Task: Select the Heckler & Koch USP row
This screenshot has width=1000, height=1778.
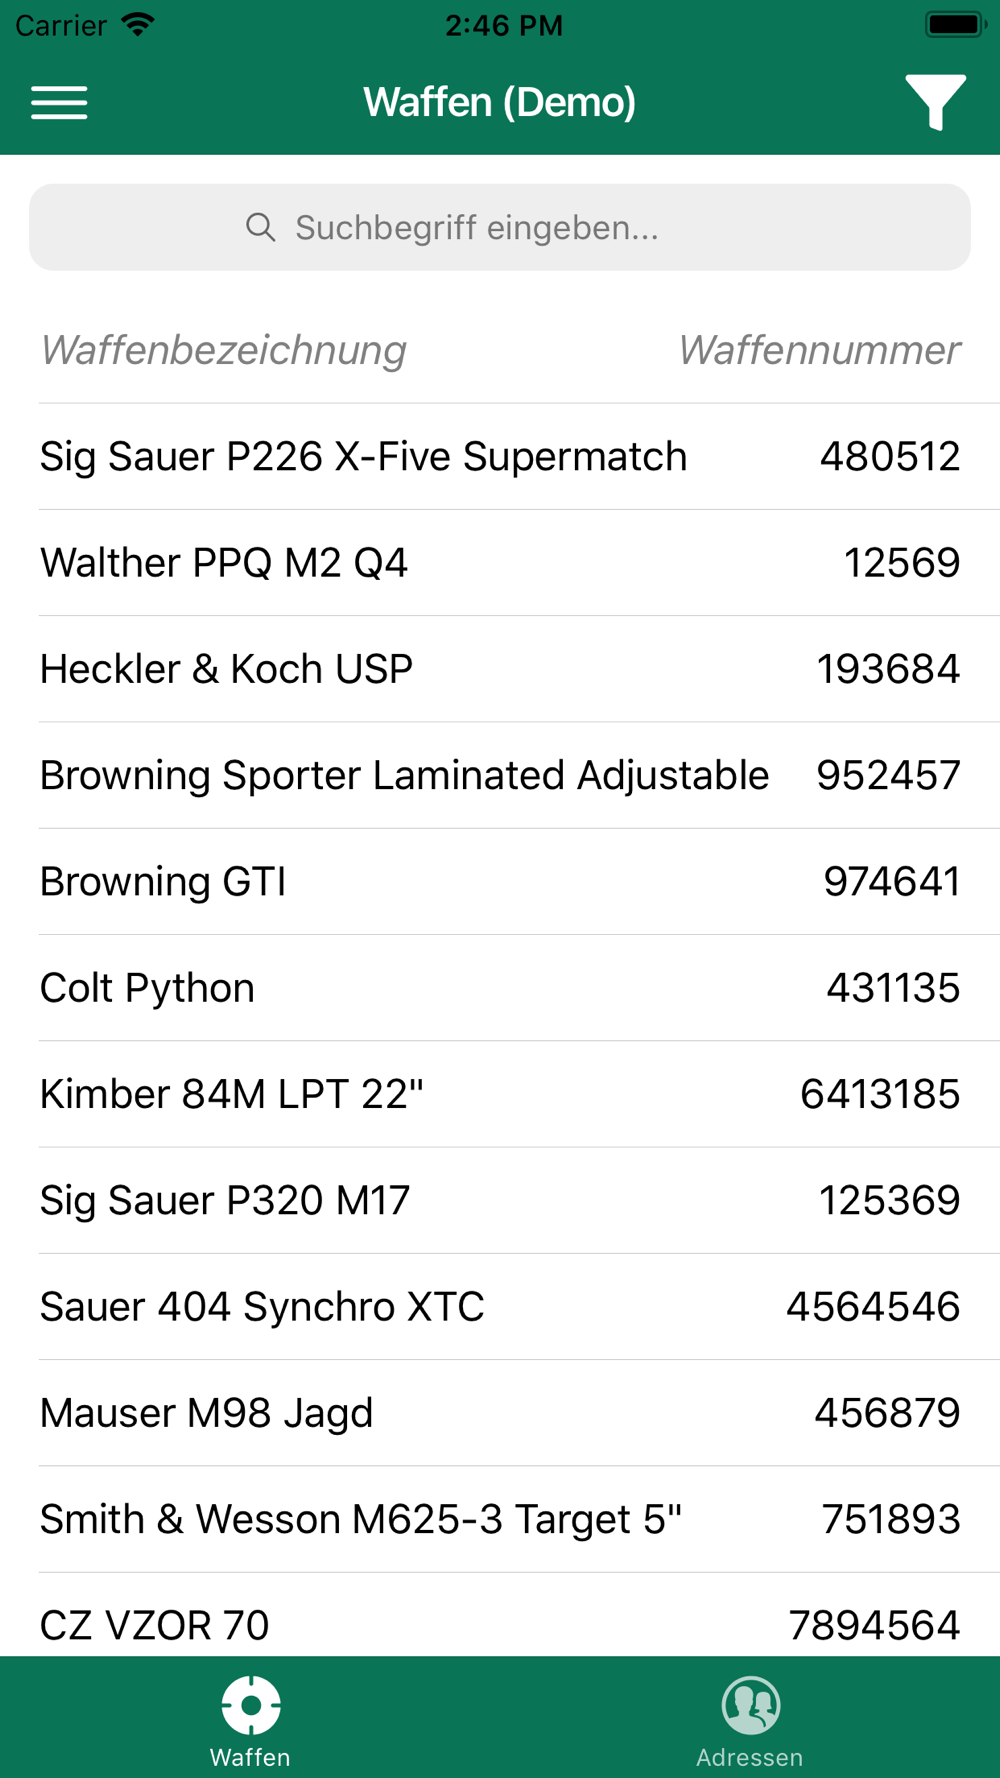Action: click(x=500, y=669)
